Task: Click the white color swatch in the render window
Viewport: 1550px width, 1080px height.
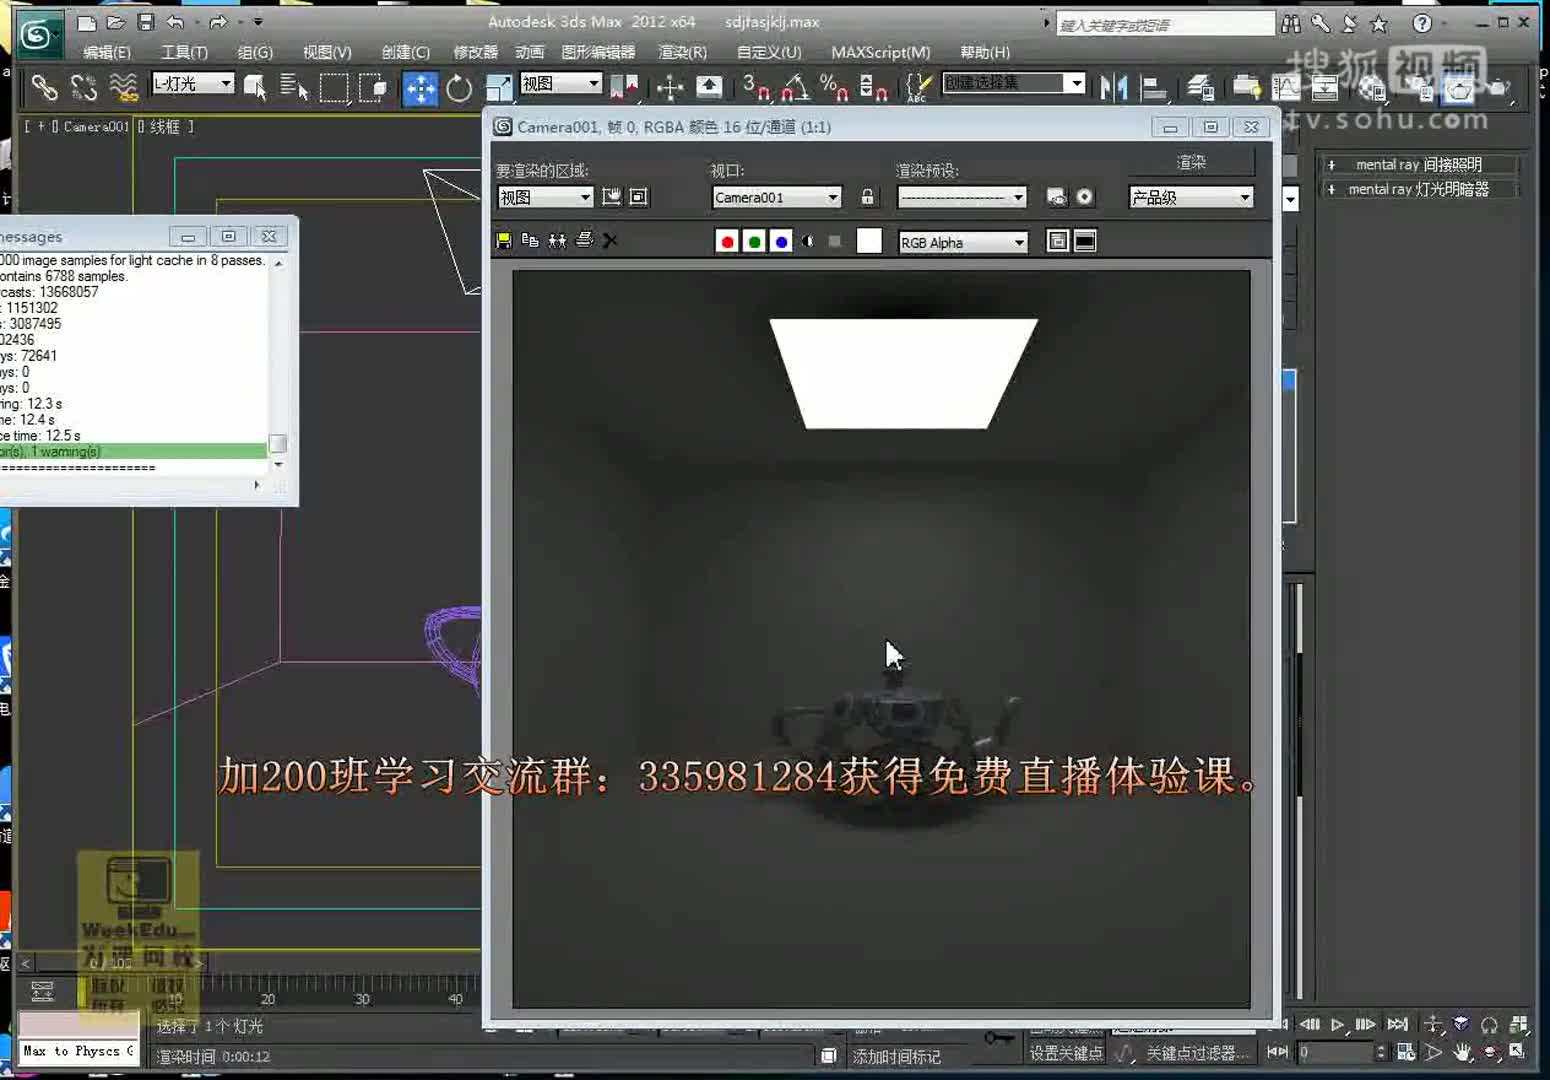Action: pos(869,241)
